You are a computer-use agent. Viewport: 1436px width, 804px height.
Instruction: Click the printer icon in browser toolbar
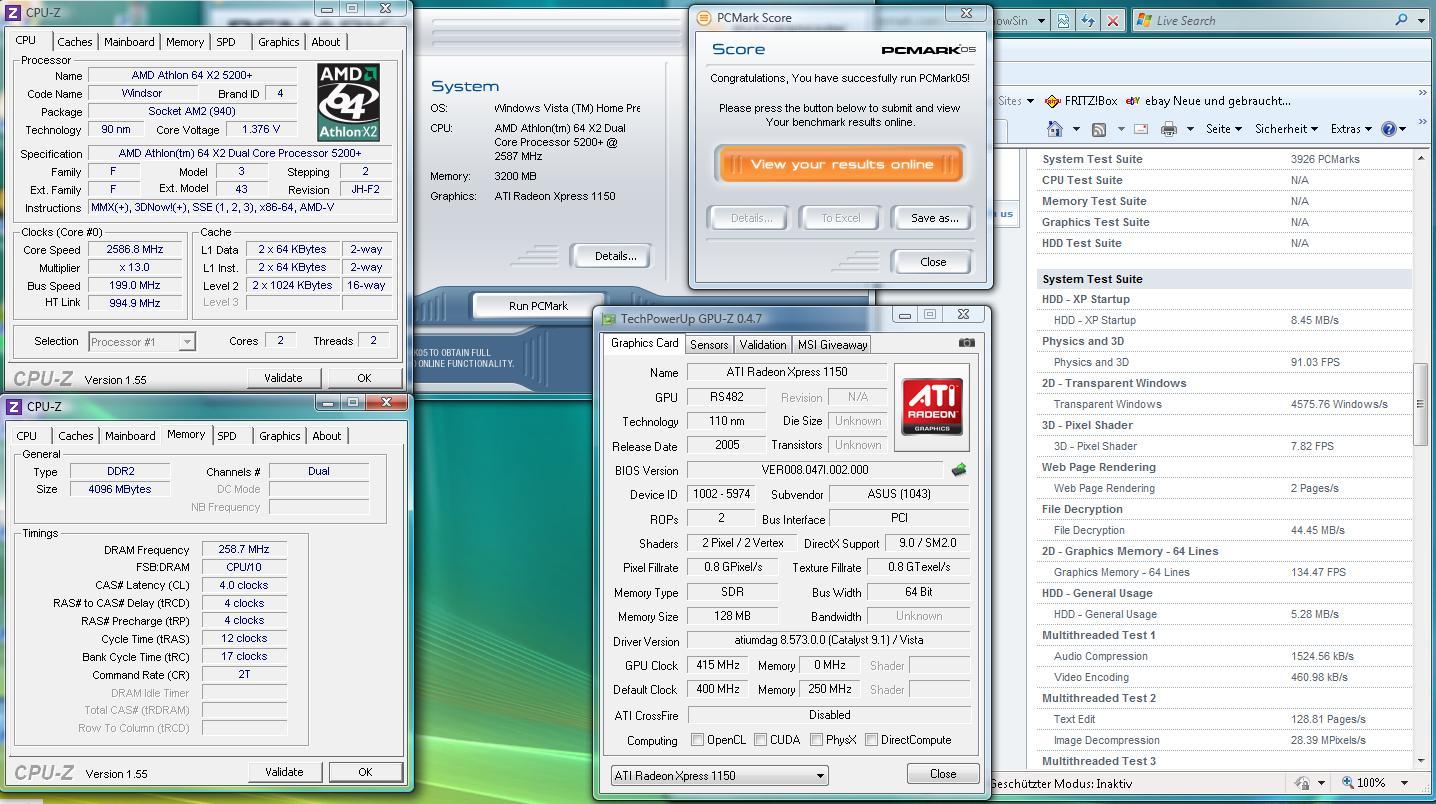[x=1168, y=129]
